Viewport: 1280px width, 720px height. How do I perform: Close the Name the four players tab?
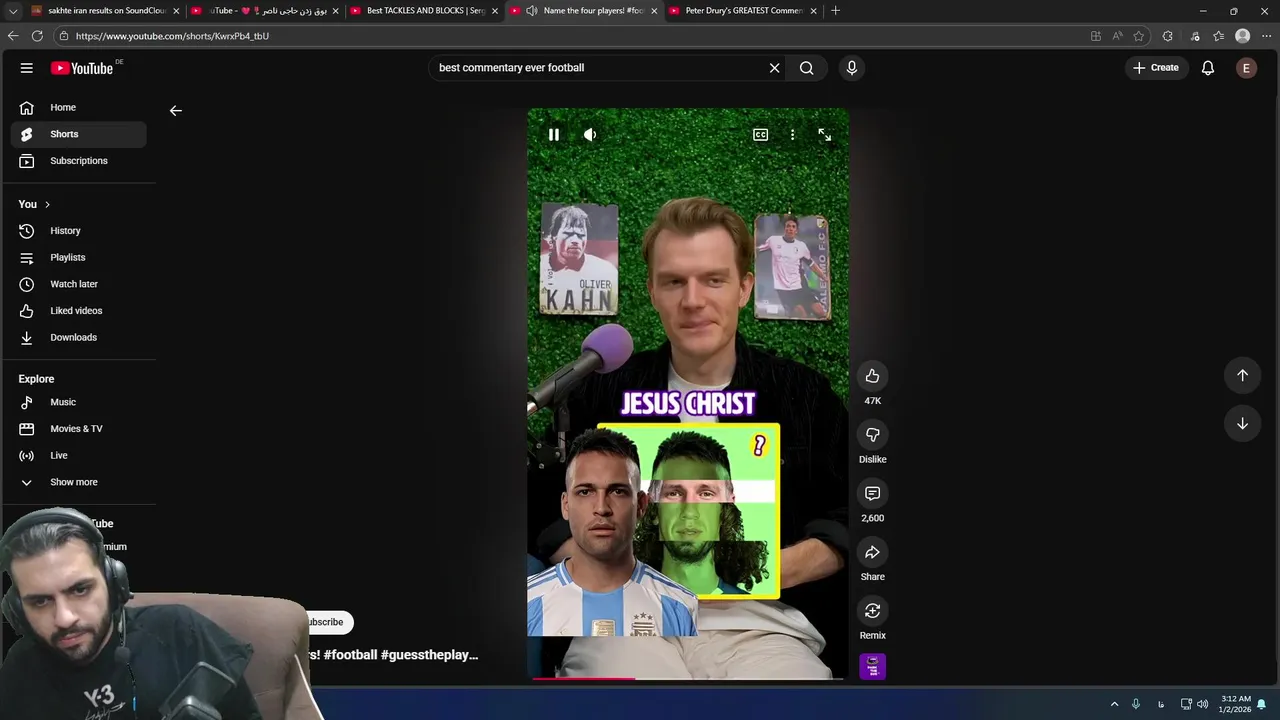tap(654, 11)
